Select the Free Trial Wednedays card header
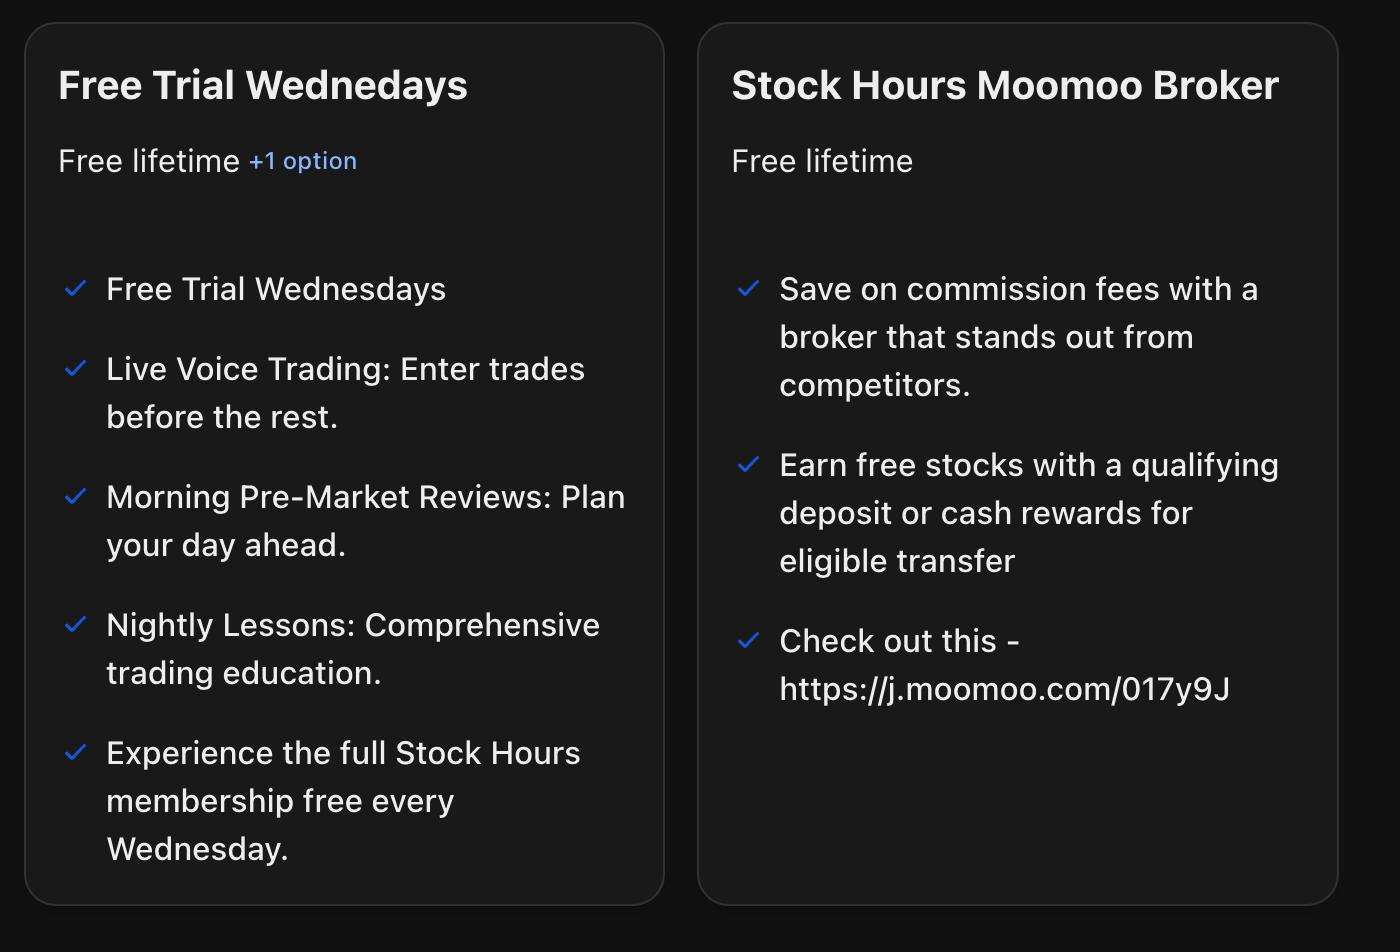Screen dimensions: 1400x952 click(263, 85)
